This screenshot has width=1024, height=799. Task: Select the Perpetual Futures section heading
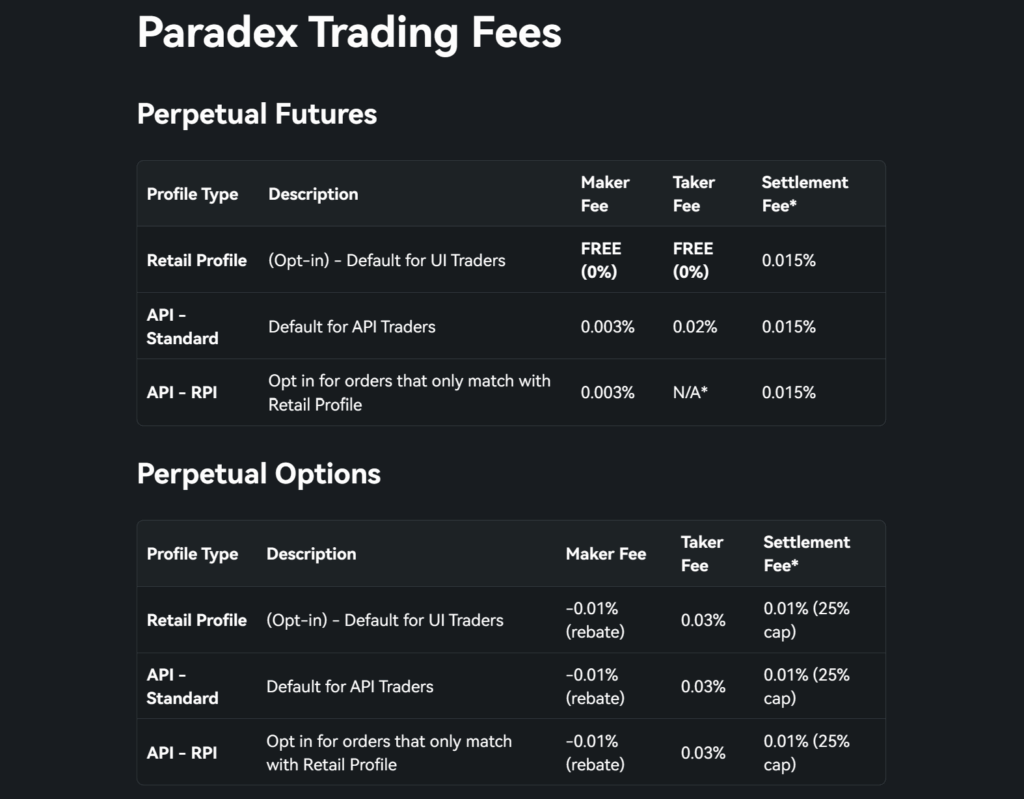point(257,114)
